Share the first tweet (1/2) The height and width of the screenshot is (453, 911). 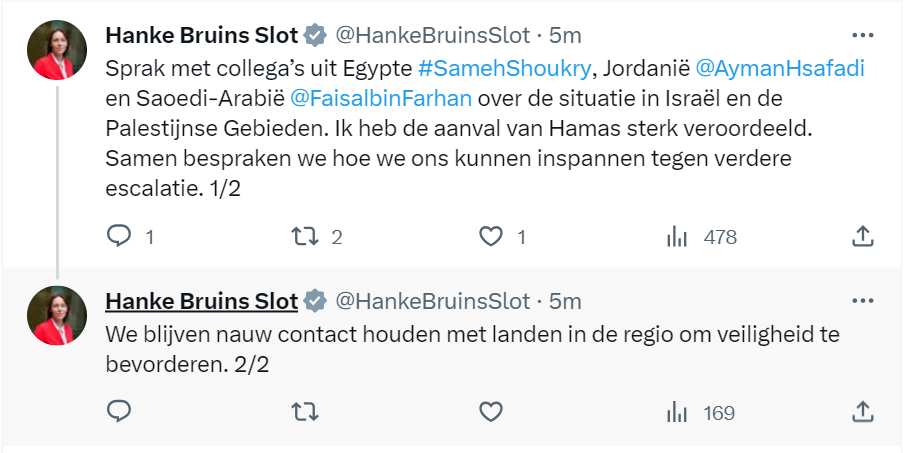pos(862,237)
